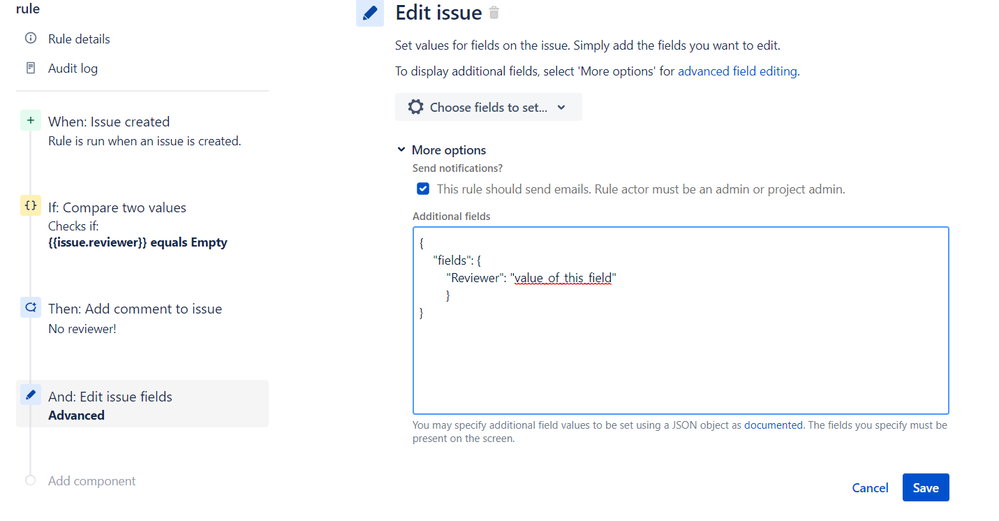Select the If: Compare two values condition

coord(117,208)
